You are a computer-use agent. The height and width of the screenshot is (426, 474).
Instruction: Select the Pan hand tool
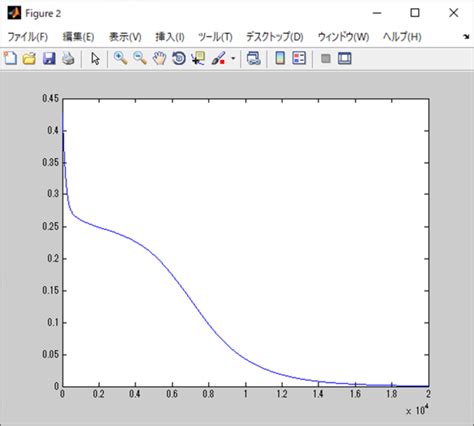point(159,58)
